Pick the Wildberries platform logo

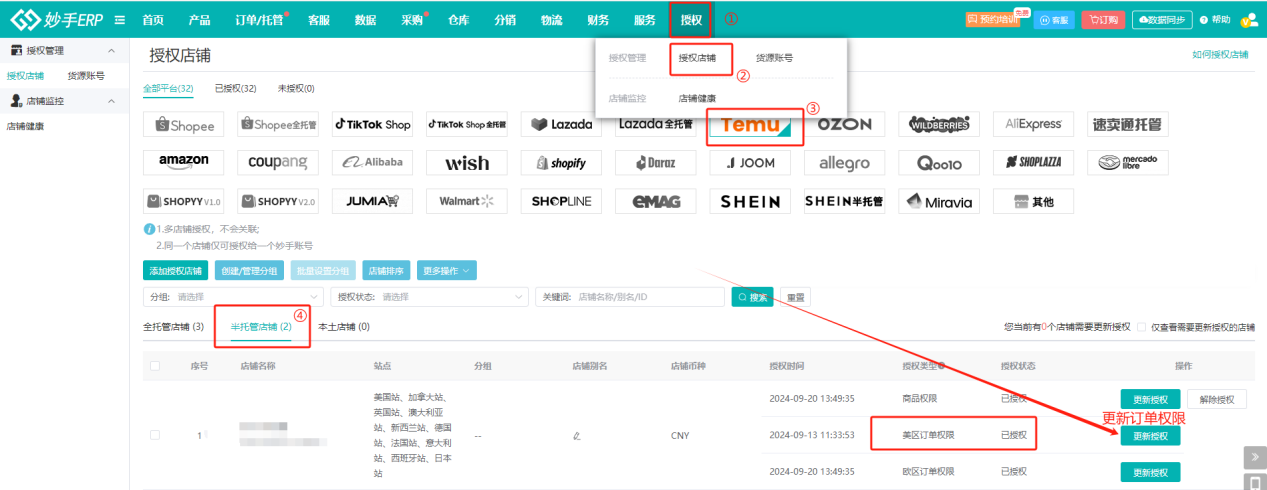tap(941, 125)
